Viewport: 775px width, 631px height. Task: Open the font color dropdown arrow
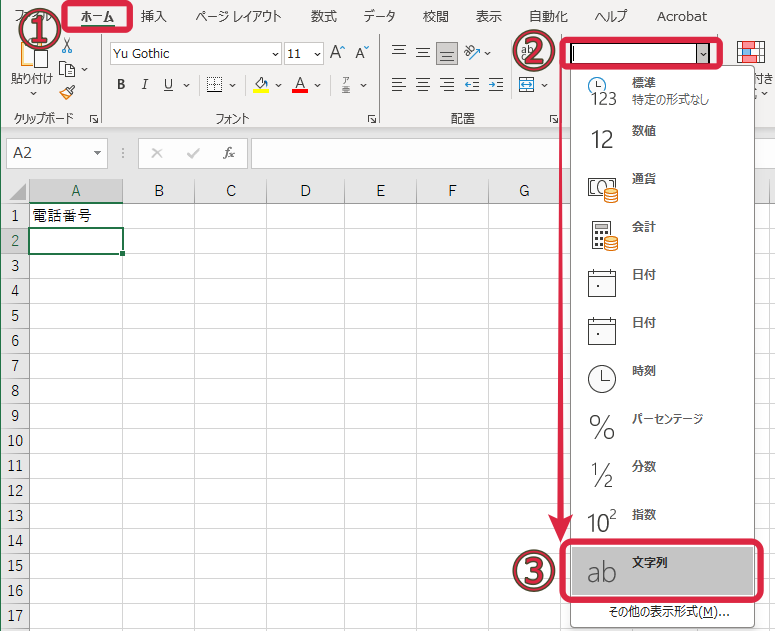[317, 85]
